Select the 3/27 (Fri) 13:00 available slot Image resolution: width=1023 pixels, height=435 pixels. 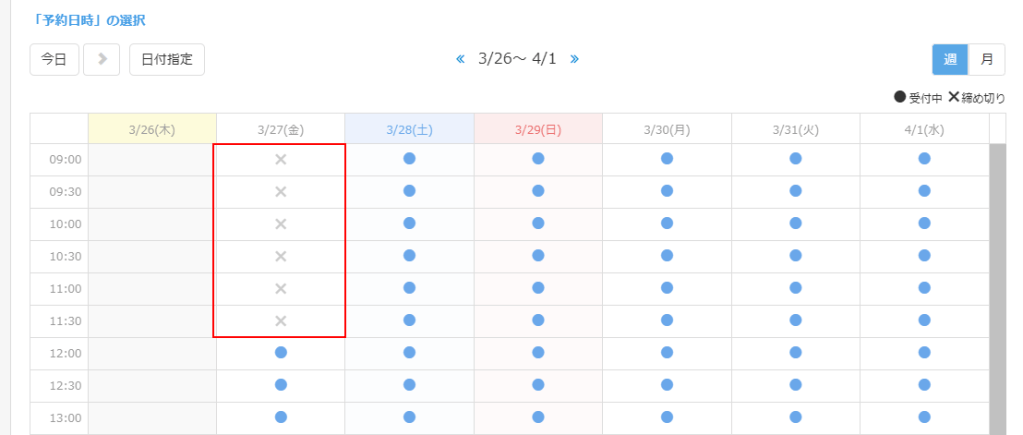coord(281,417)
